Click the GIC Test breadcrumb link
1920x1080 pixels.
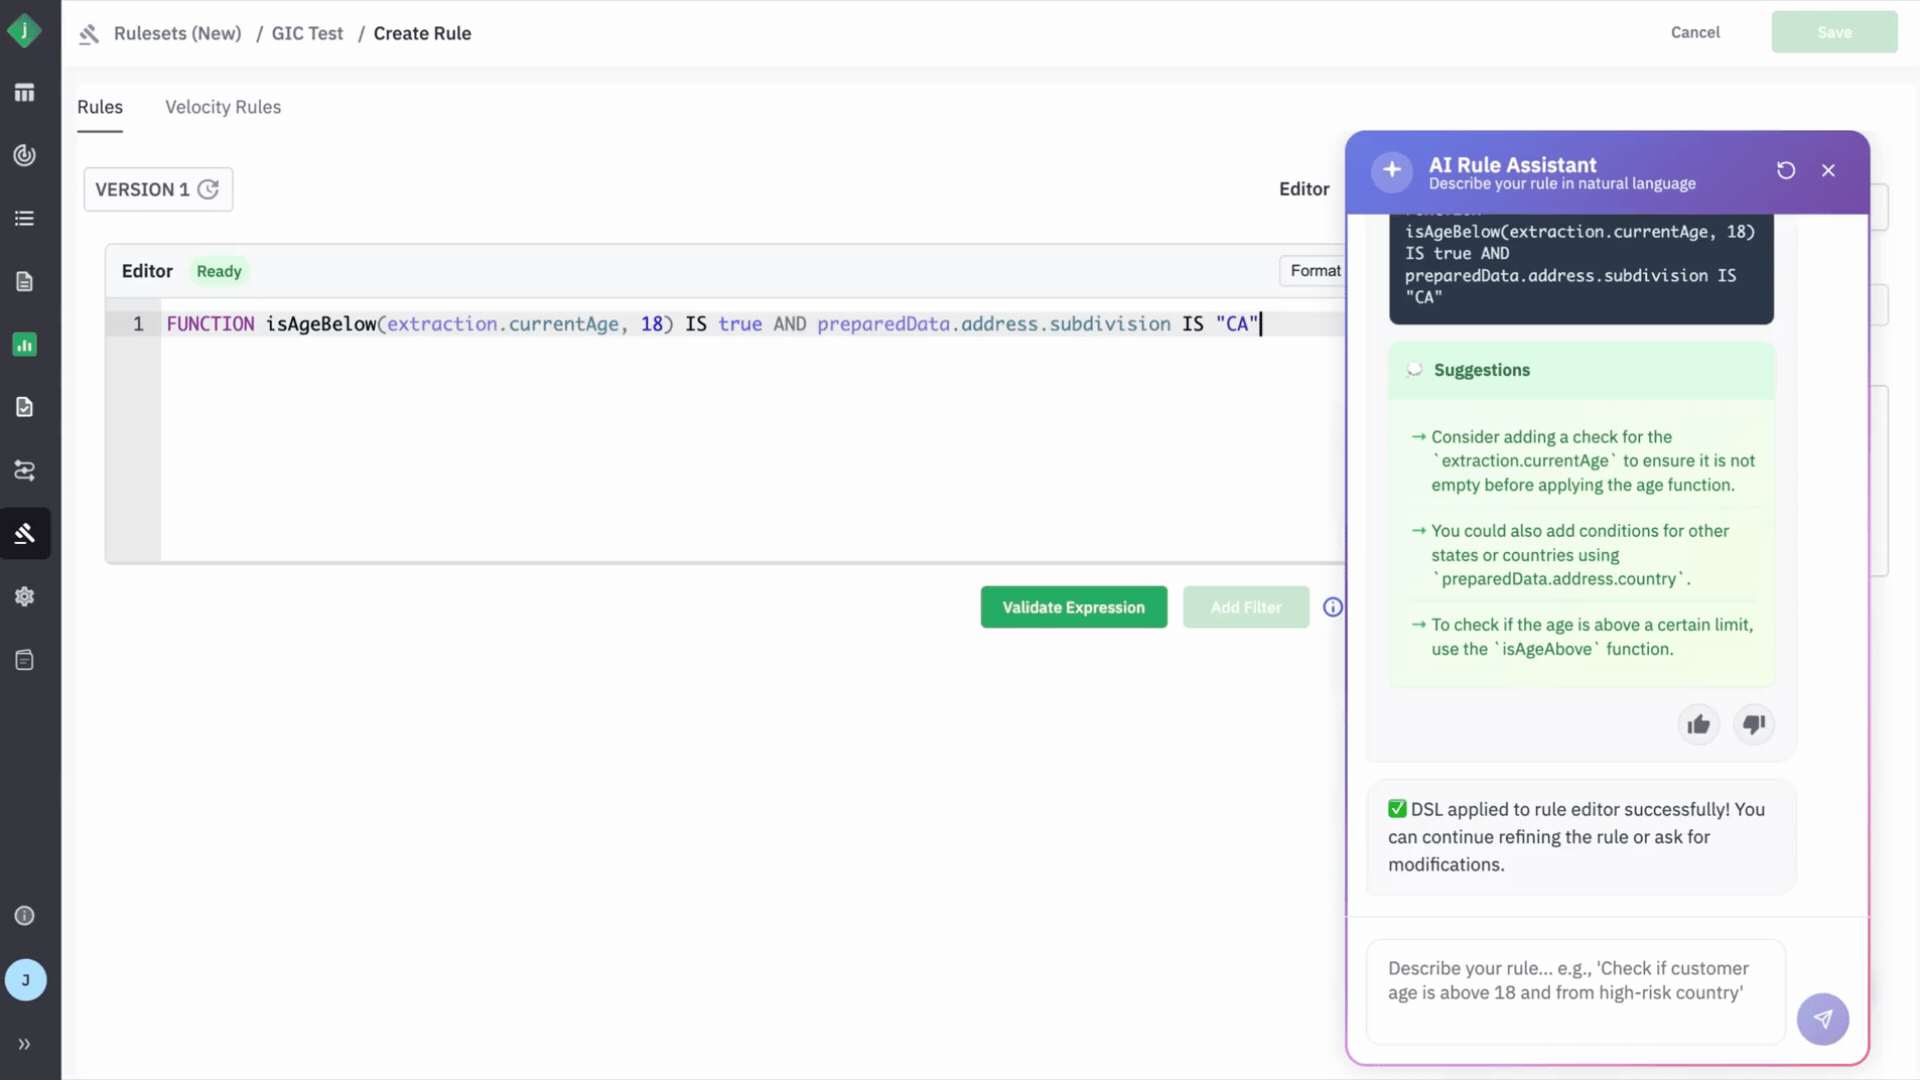(307, 33)
